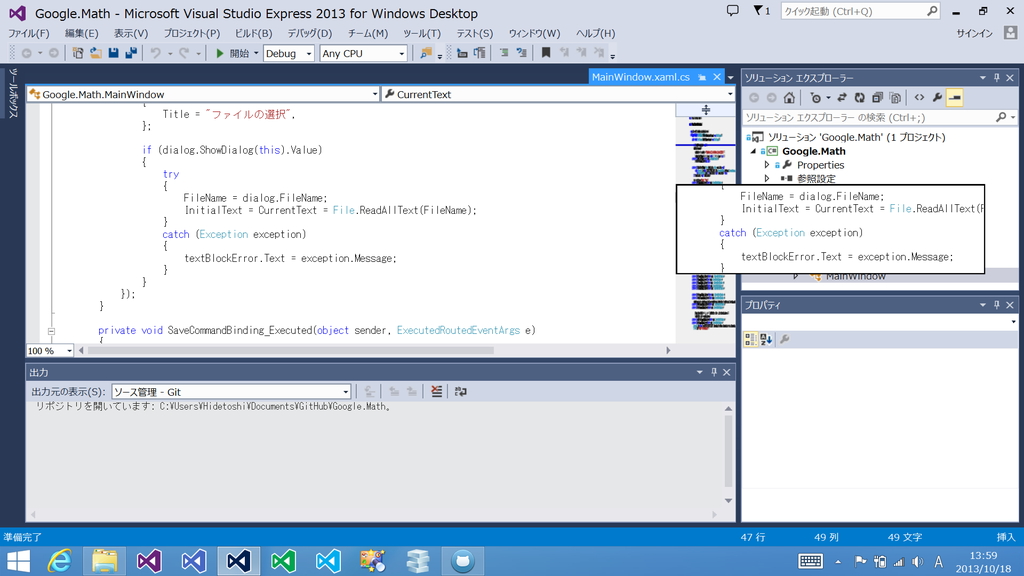Click the Save All toolbar icon
This screenshot has width=1024, height=576.
click(131, 54)
